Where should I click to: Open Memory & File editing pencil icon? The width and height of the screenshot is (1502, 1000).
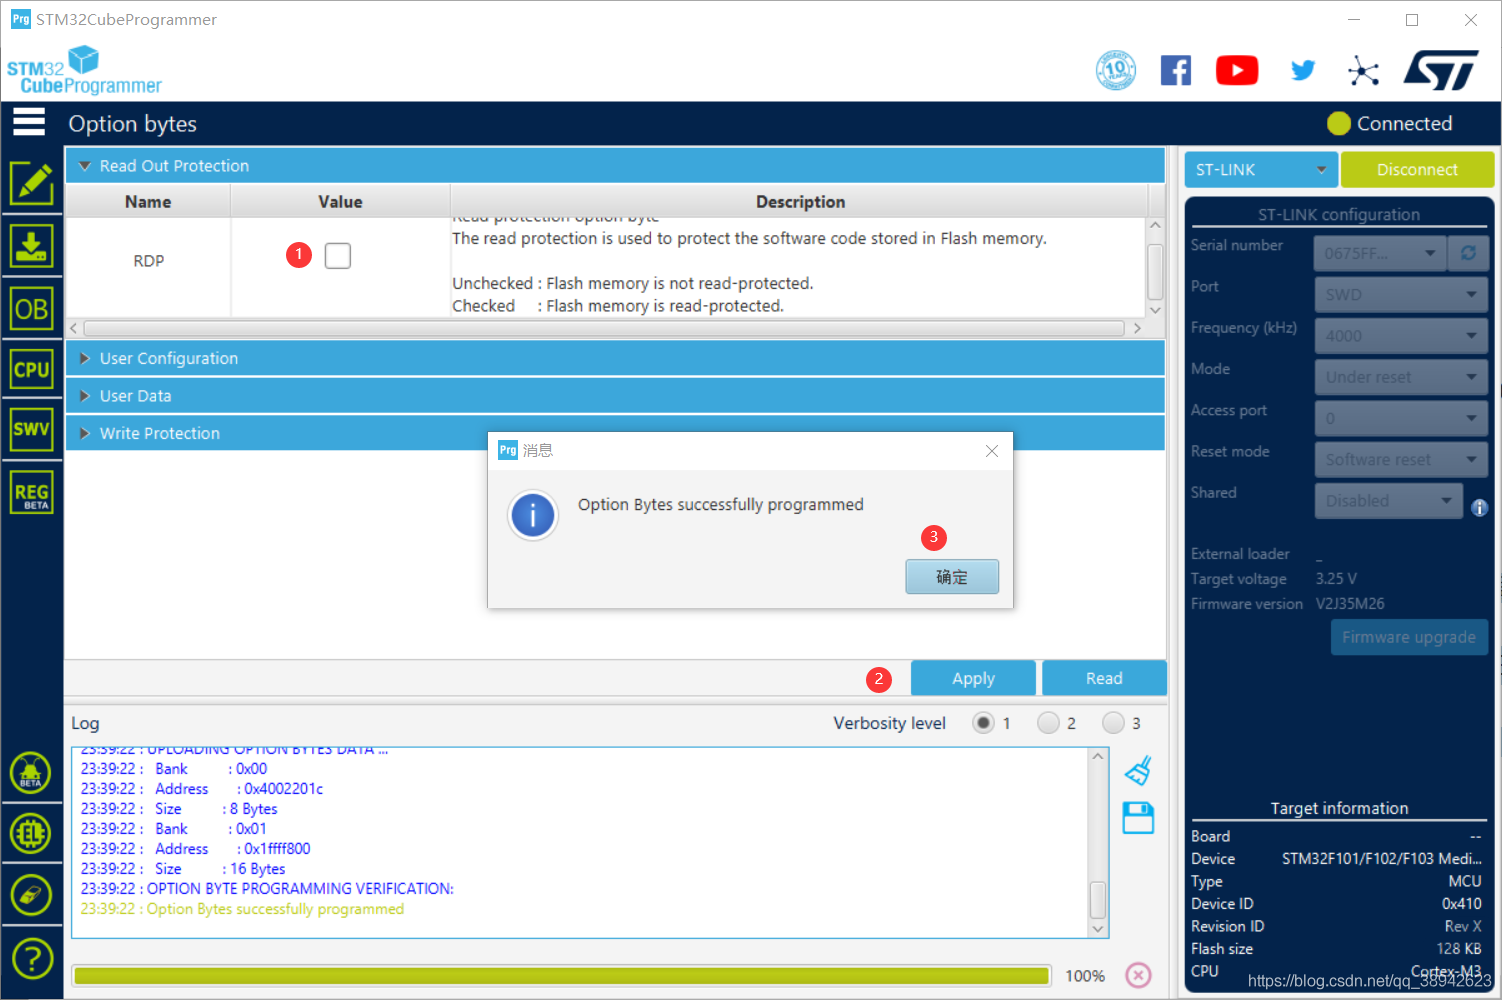(x=32, y=183)
